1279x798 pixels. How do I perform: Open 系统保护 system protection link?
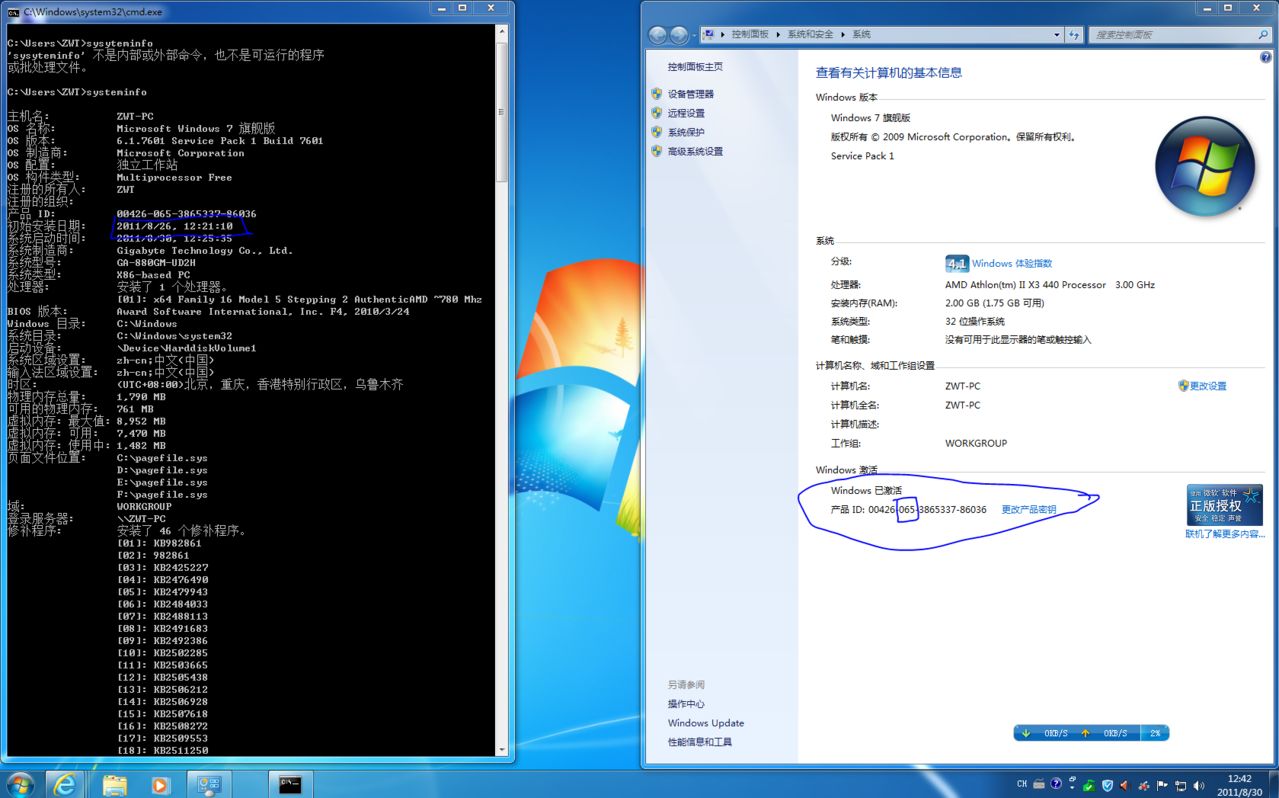[x=686, y=132]
